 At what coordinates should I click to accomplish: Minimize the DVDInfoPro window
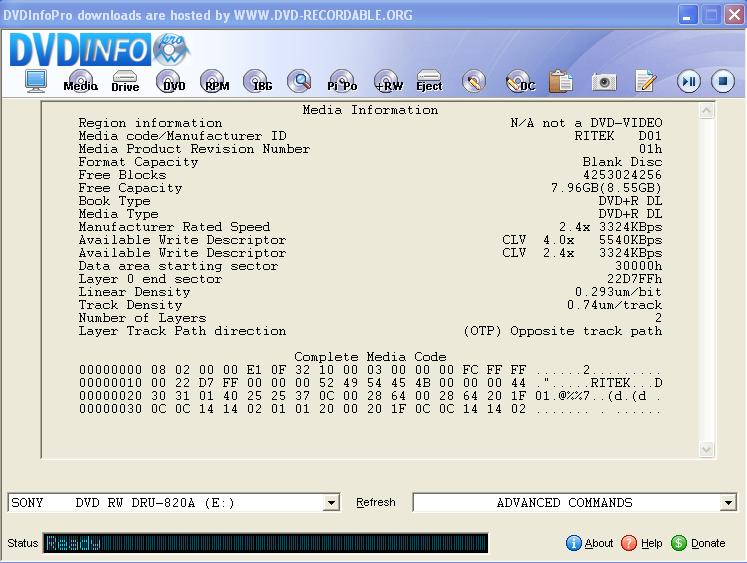(687, 15)
